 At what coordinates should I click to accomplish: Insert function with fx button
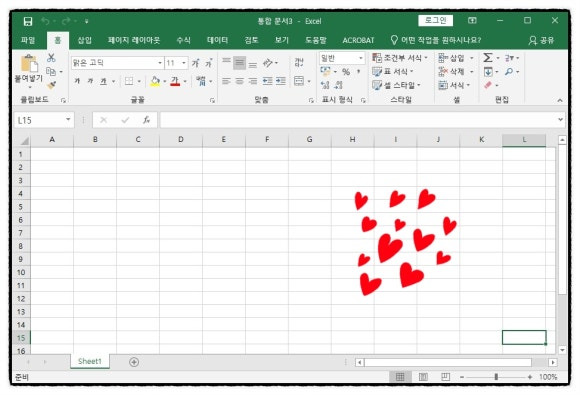coord(146,120)
